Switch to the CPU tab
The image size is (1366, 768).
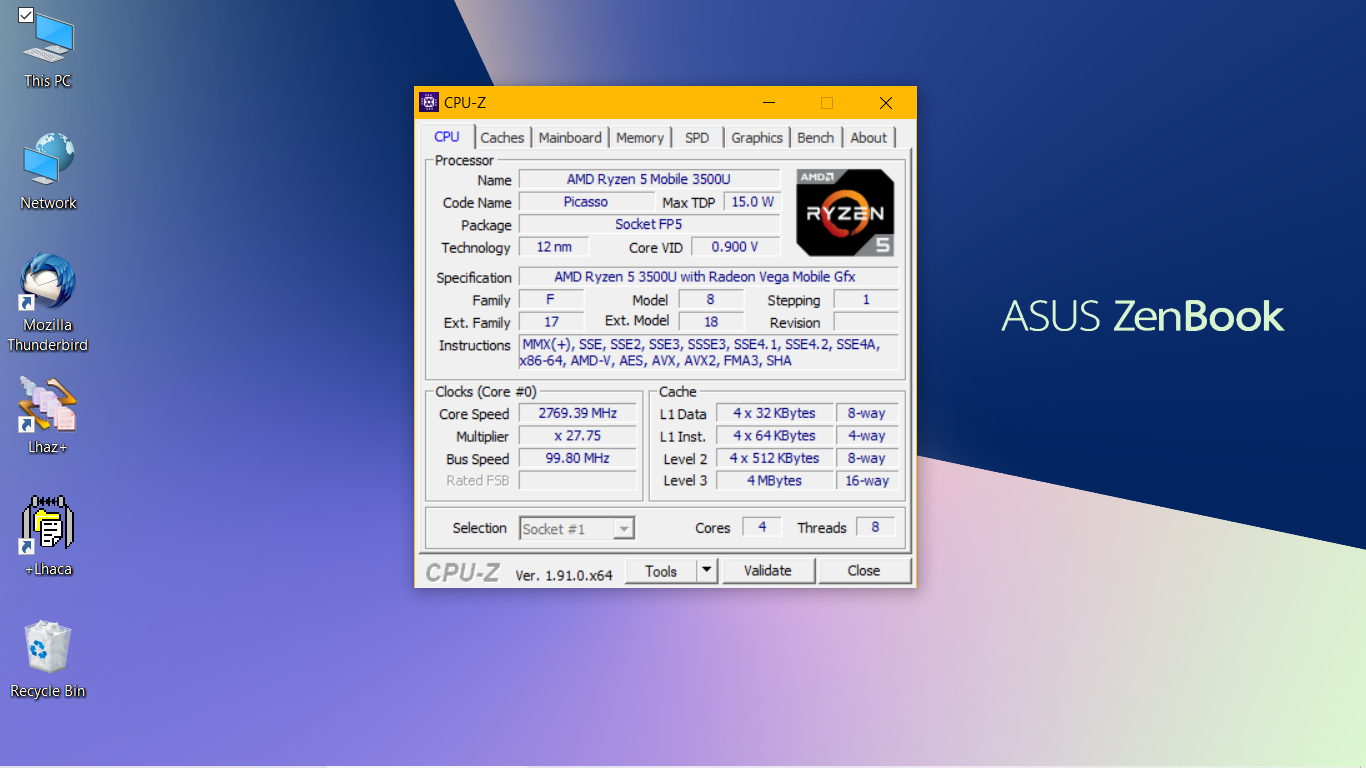447,137
